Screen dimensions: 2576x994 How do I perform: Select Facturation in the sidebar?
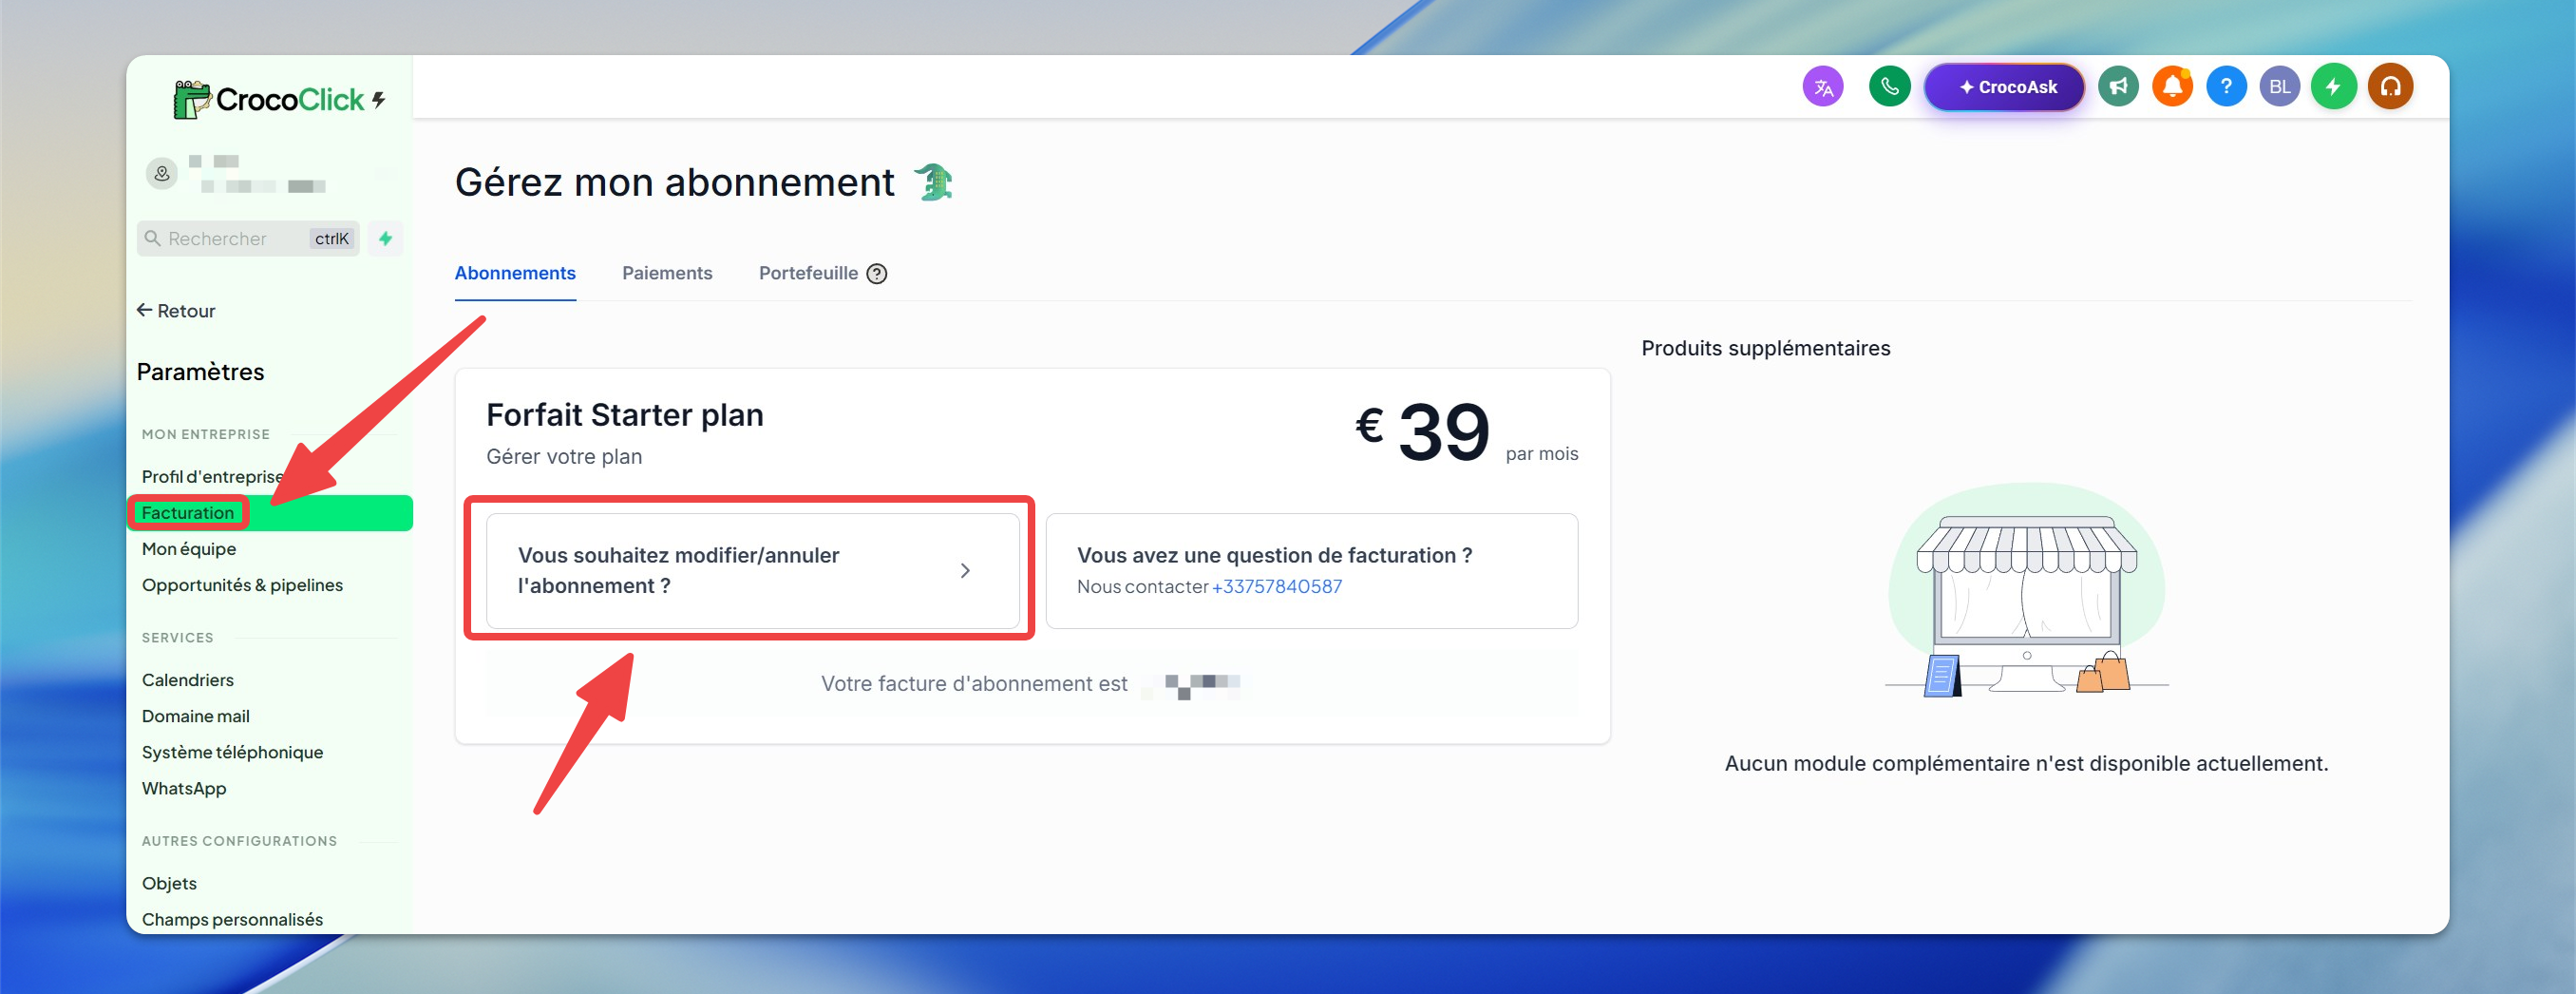(x=270, y=513)
